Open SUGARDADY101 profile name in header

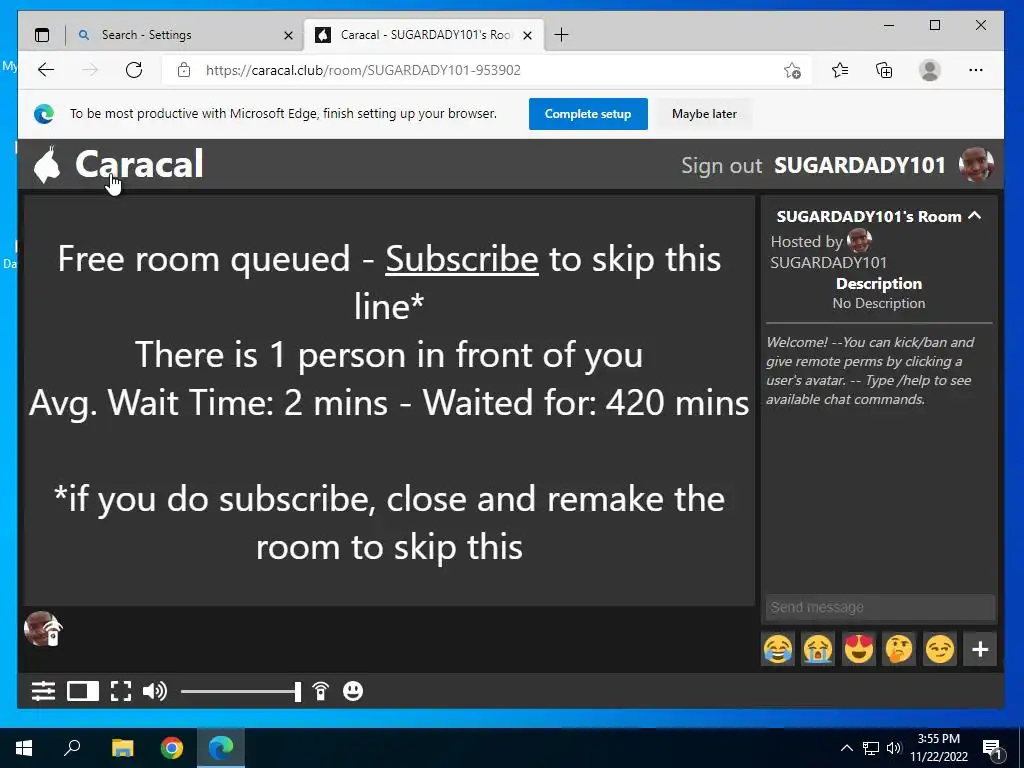click(859, 165)
